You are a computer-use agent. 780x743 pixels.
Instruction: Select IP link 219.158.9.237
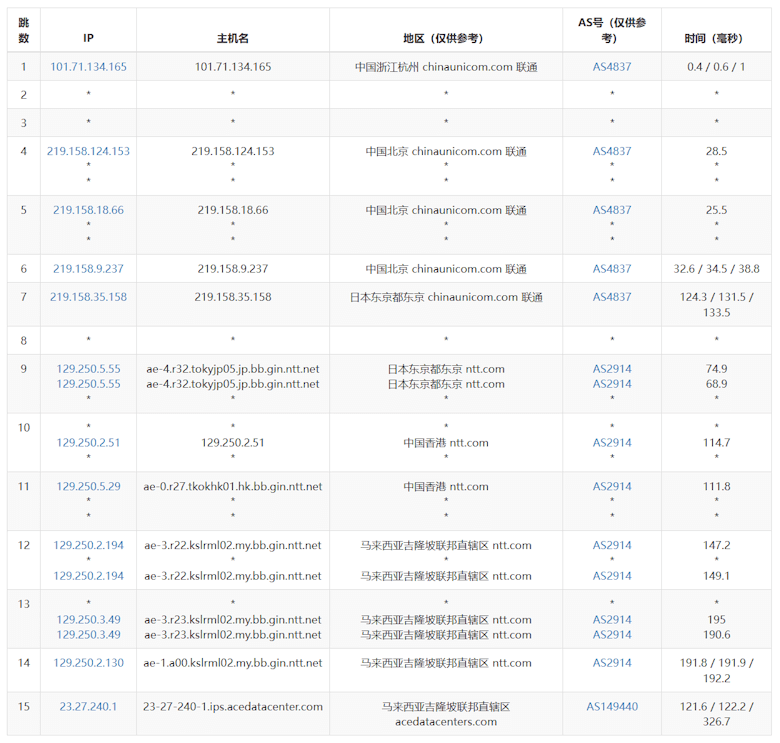point(88,269)
